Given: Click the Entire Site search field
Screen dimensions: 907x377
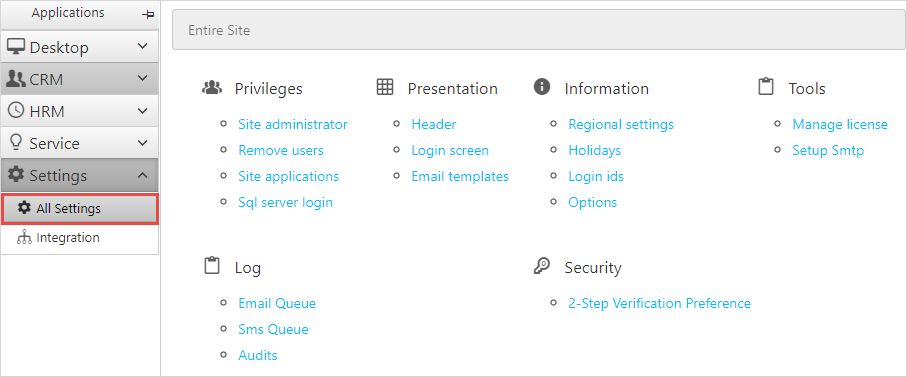Looking at the screenshot, I should [540, 30].
